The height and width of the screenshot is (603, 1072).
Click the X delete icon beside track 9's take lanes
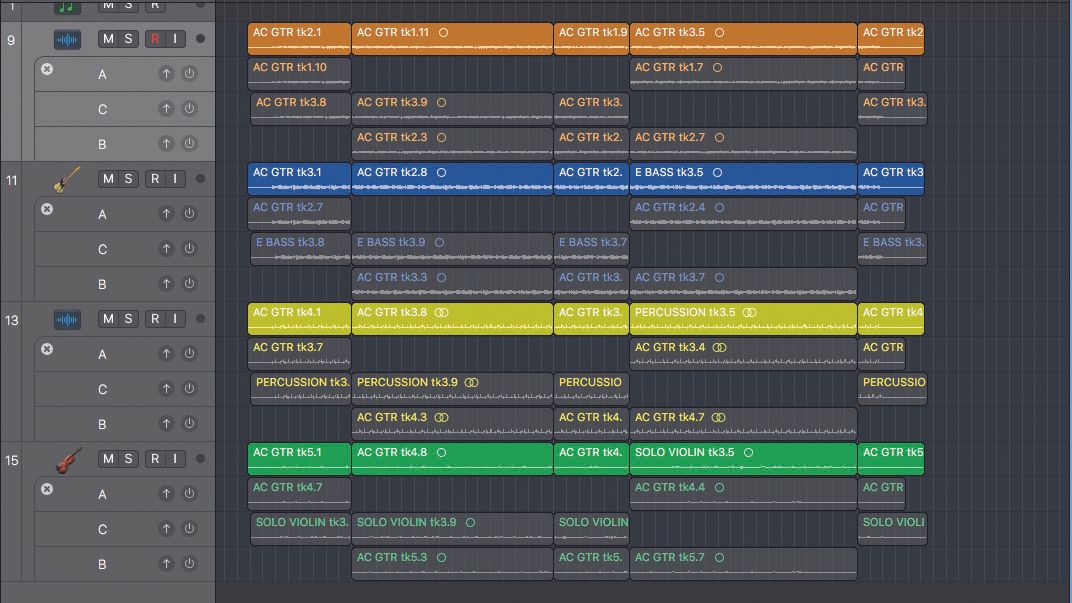click(x=48, y=69)
